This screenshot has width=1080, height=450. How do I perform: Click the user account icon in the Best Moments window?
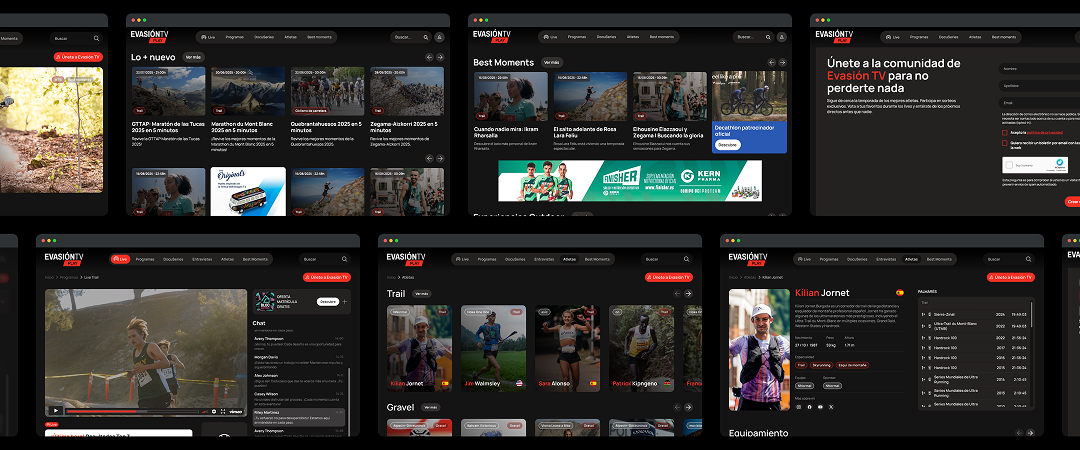781,37
